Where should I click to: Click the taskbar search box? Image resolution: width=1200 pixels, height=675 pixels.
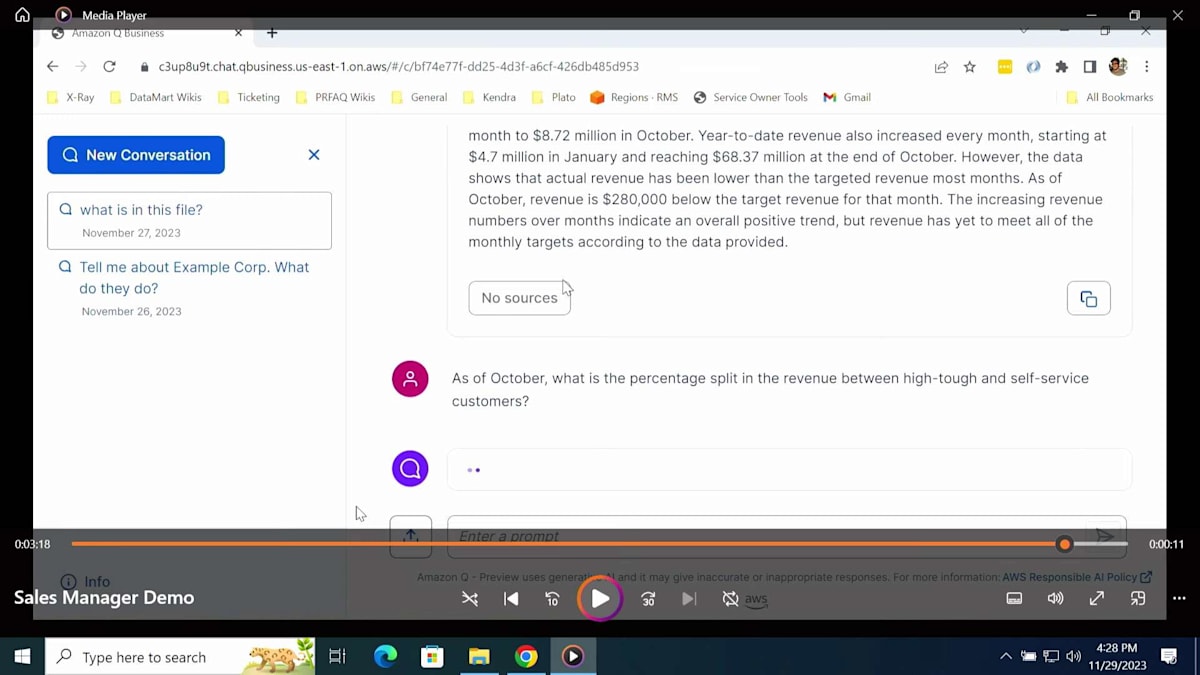[x=180, y=657]
